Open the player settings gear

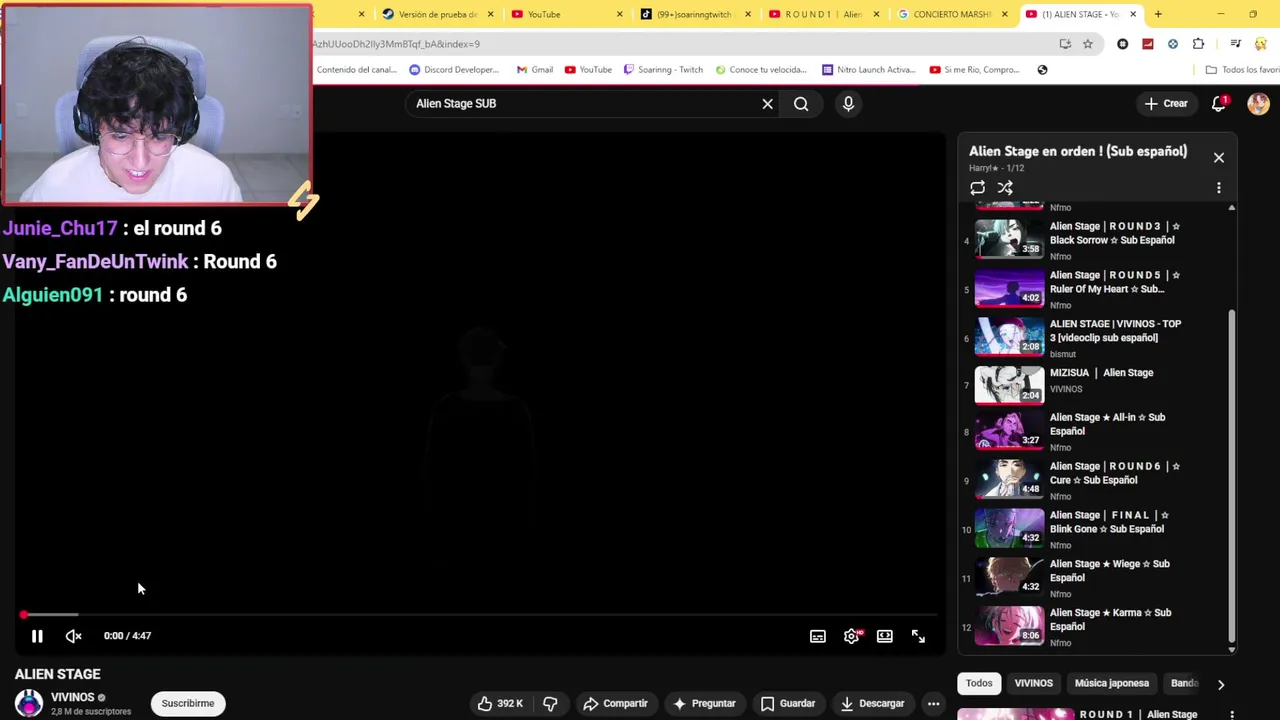point(851,636)
